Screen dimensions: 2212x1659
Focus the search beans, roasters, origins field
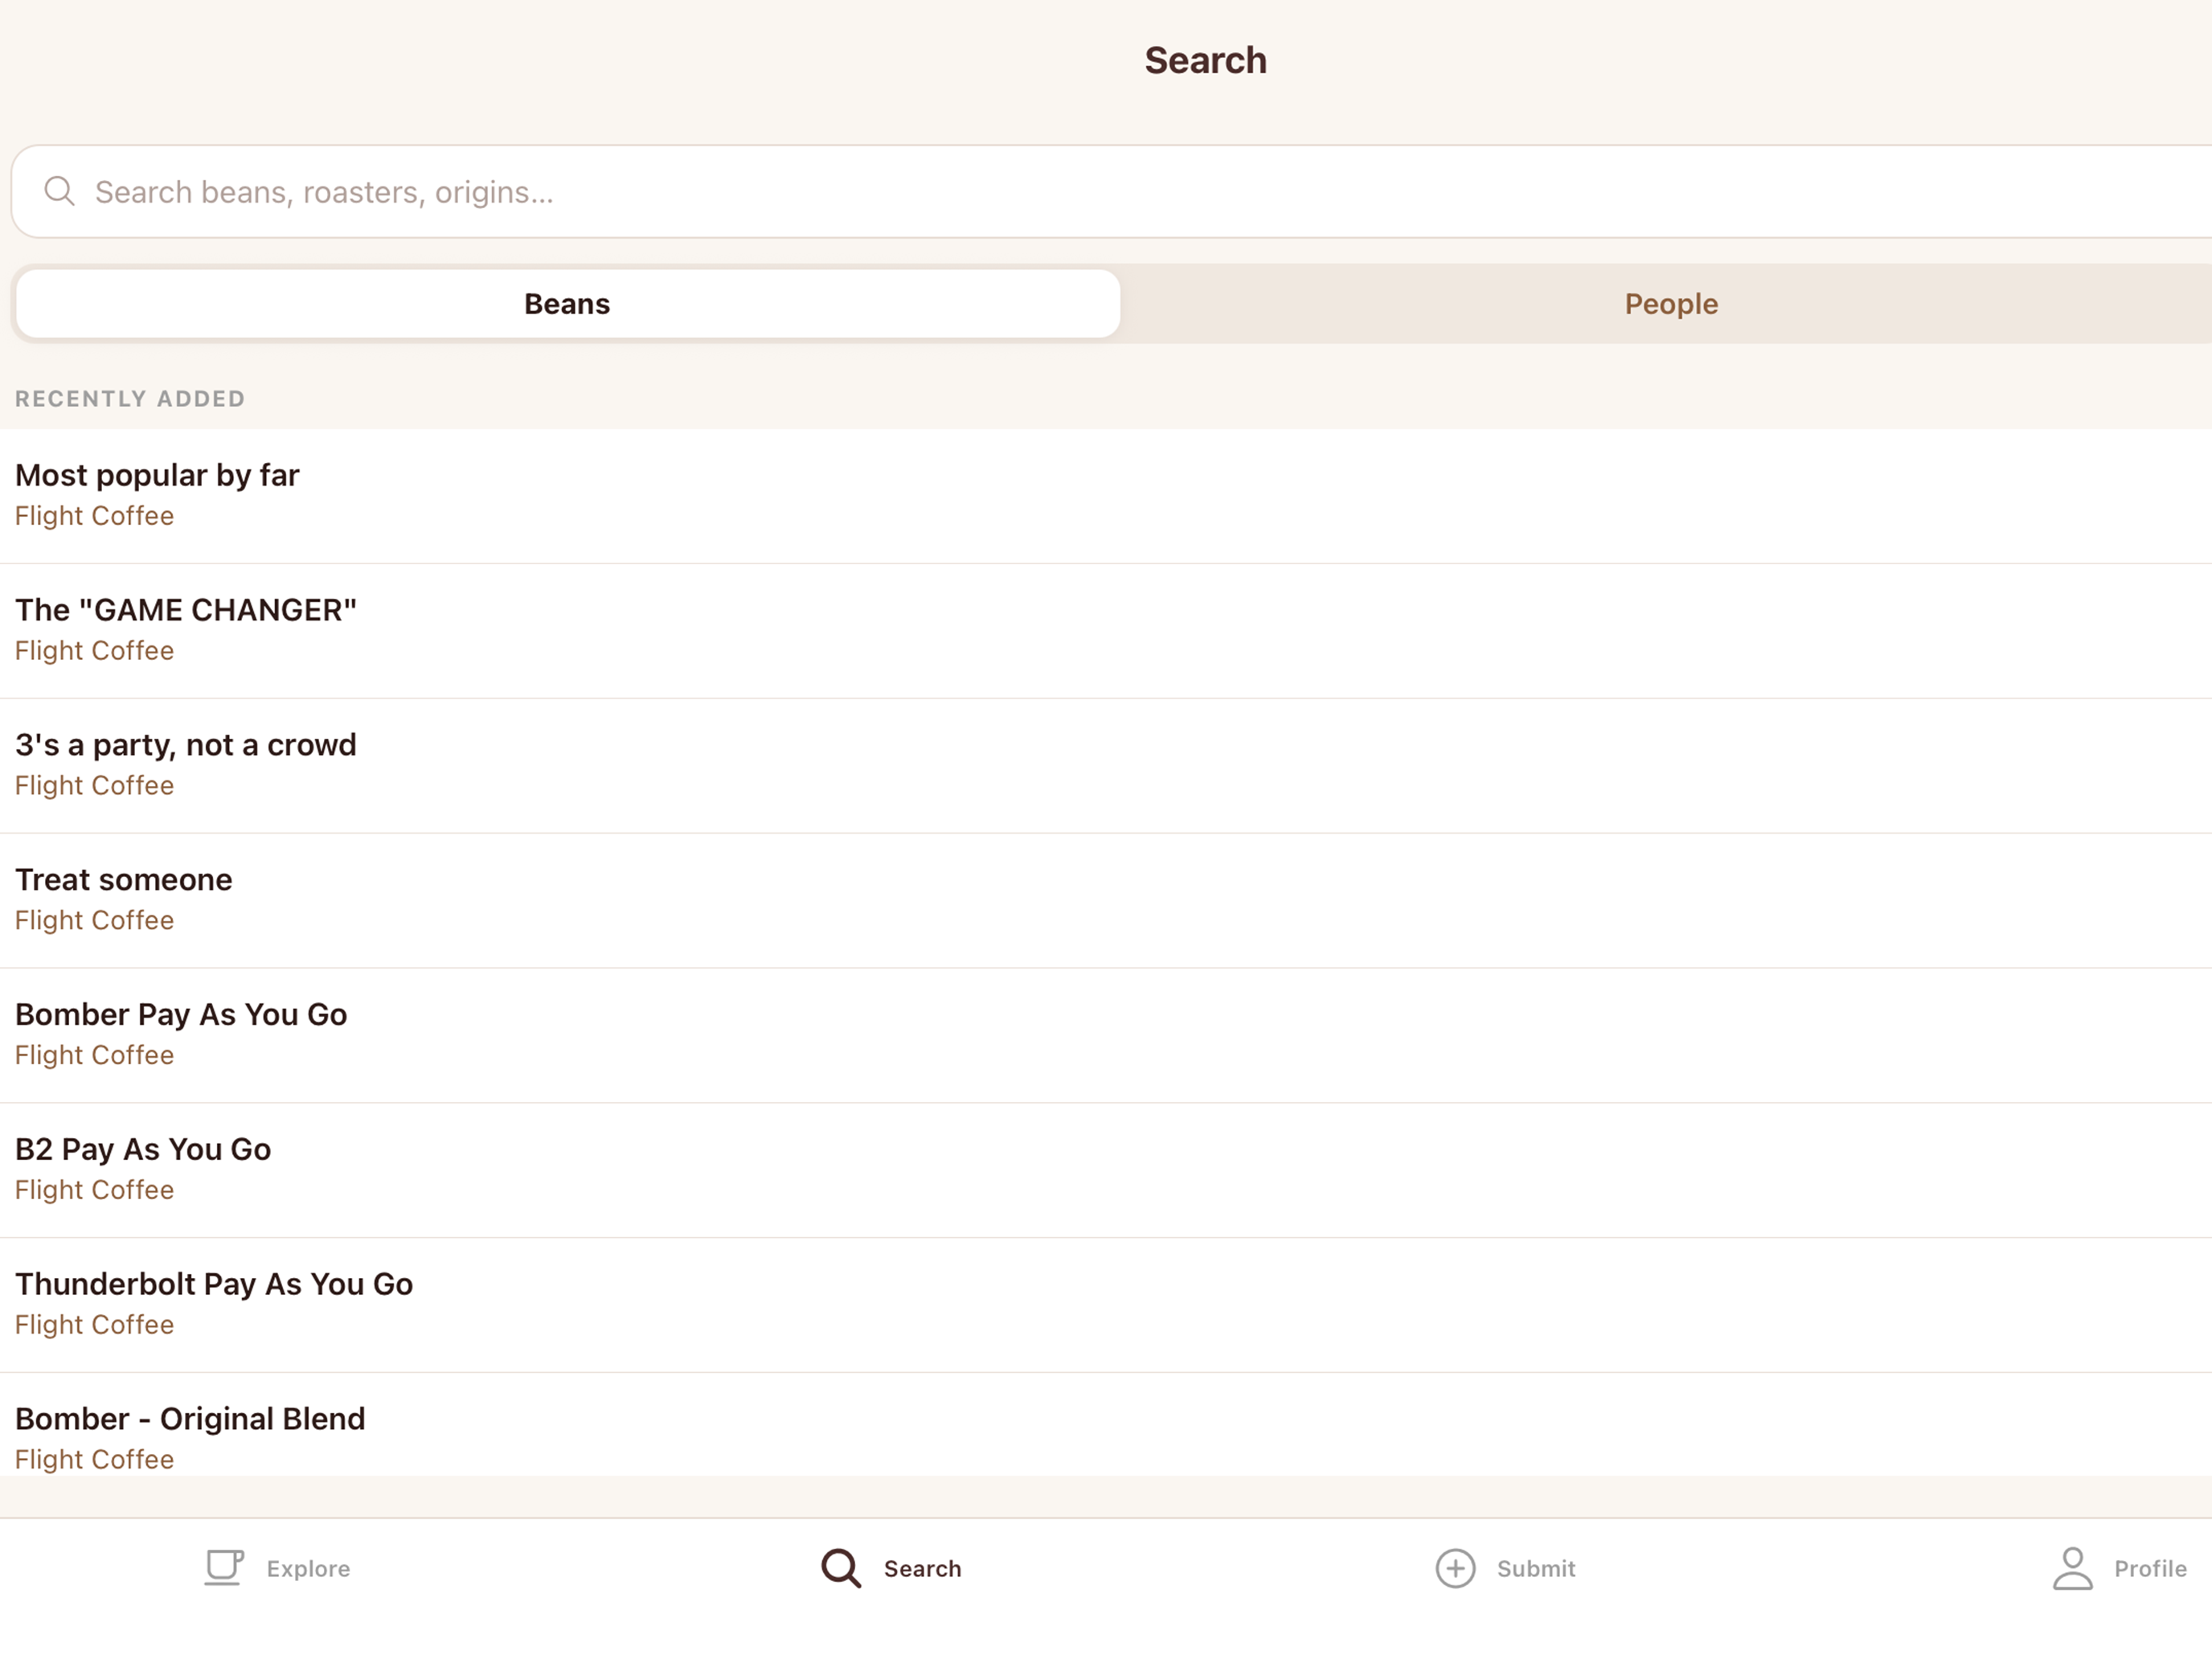pyautogui.click(x=1111, y=192)
